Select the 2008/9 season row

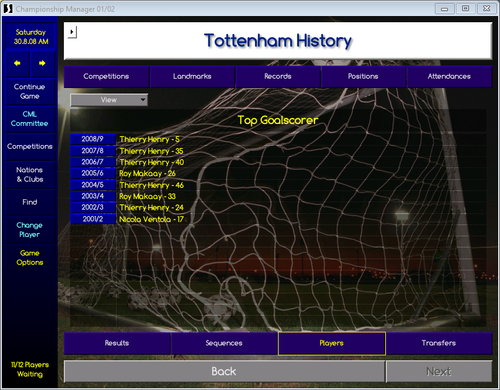(x=93, y=139)
